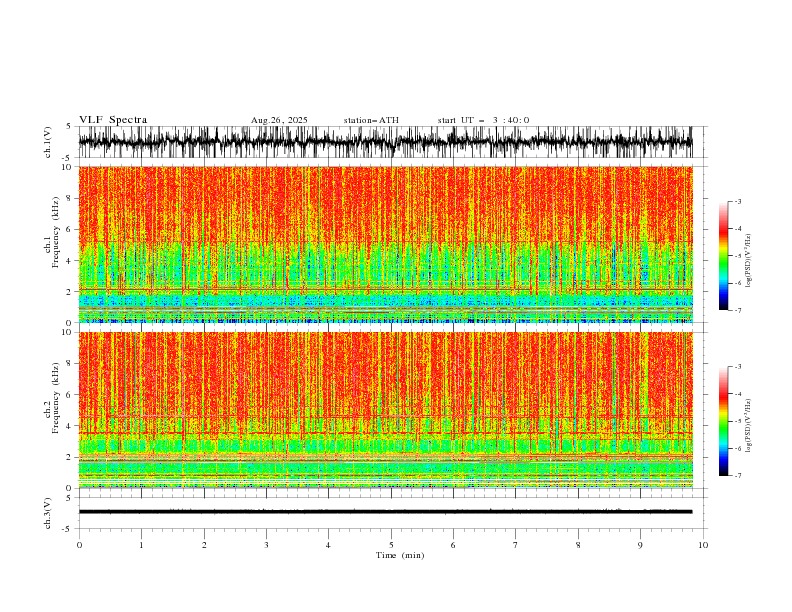Screen dimensions: 792x612
Task: Click the 'start UT = 3 :40: 0' text
Action: click(x=483, y=120)
